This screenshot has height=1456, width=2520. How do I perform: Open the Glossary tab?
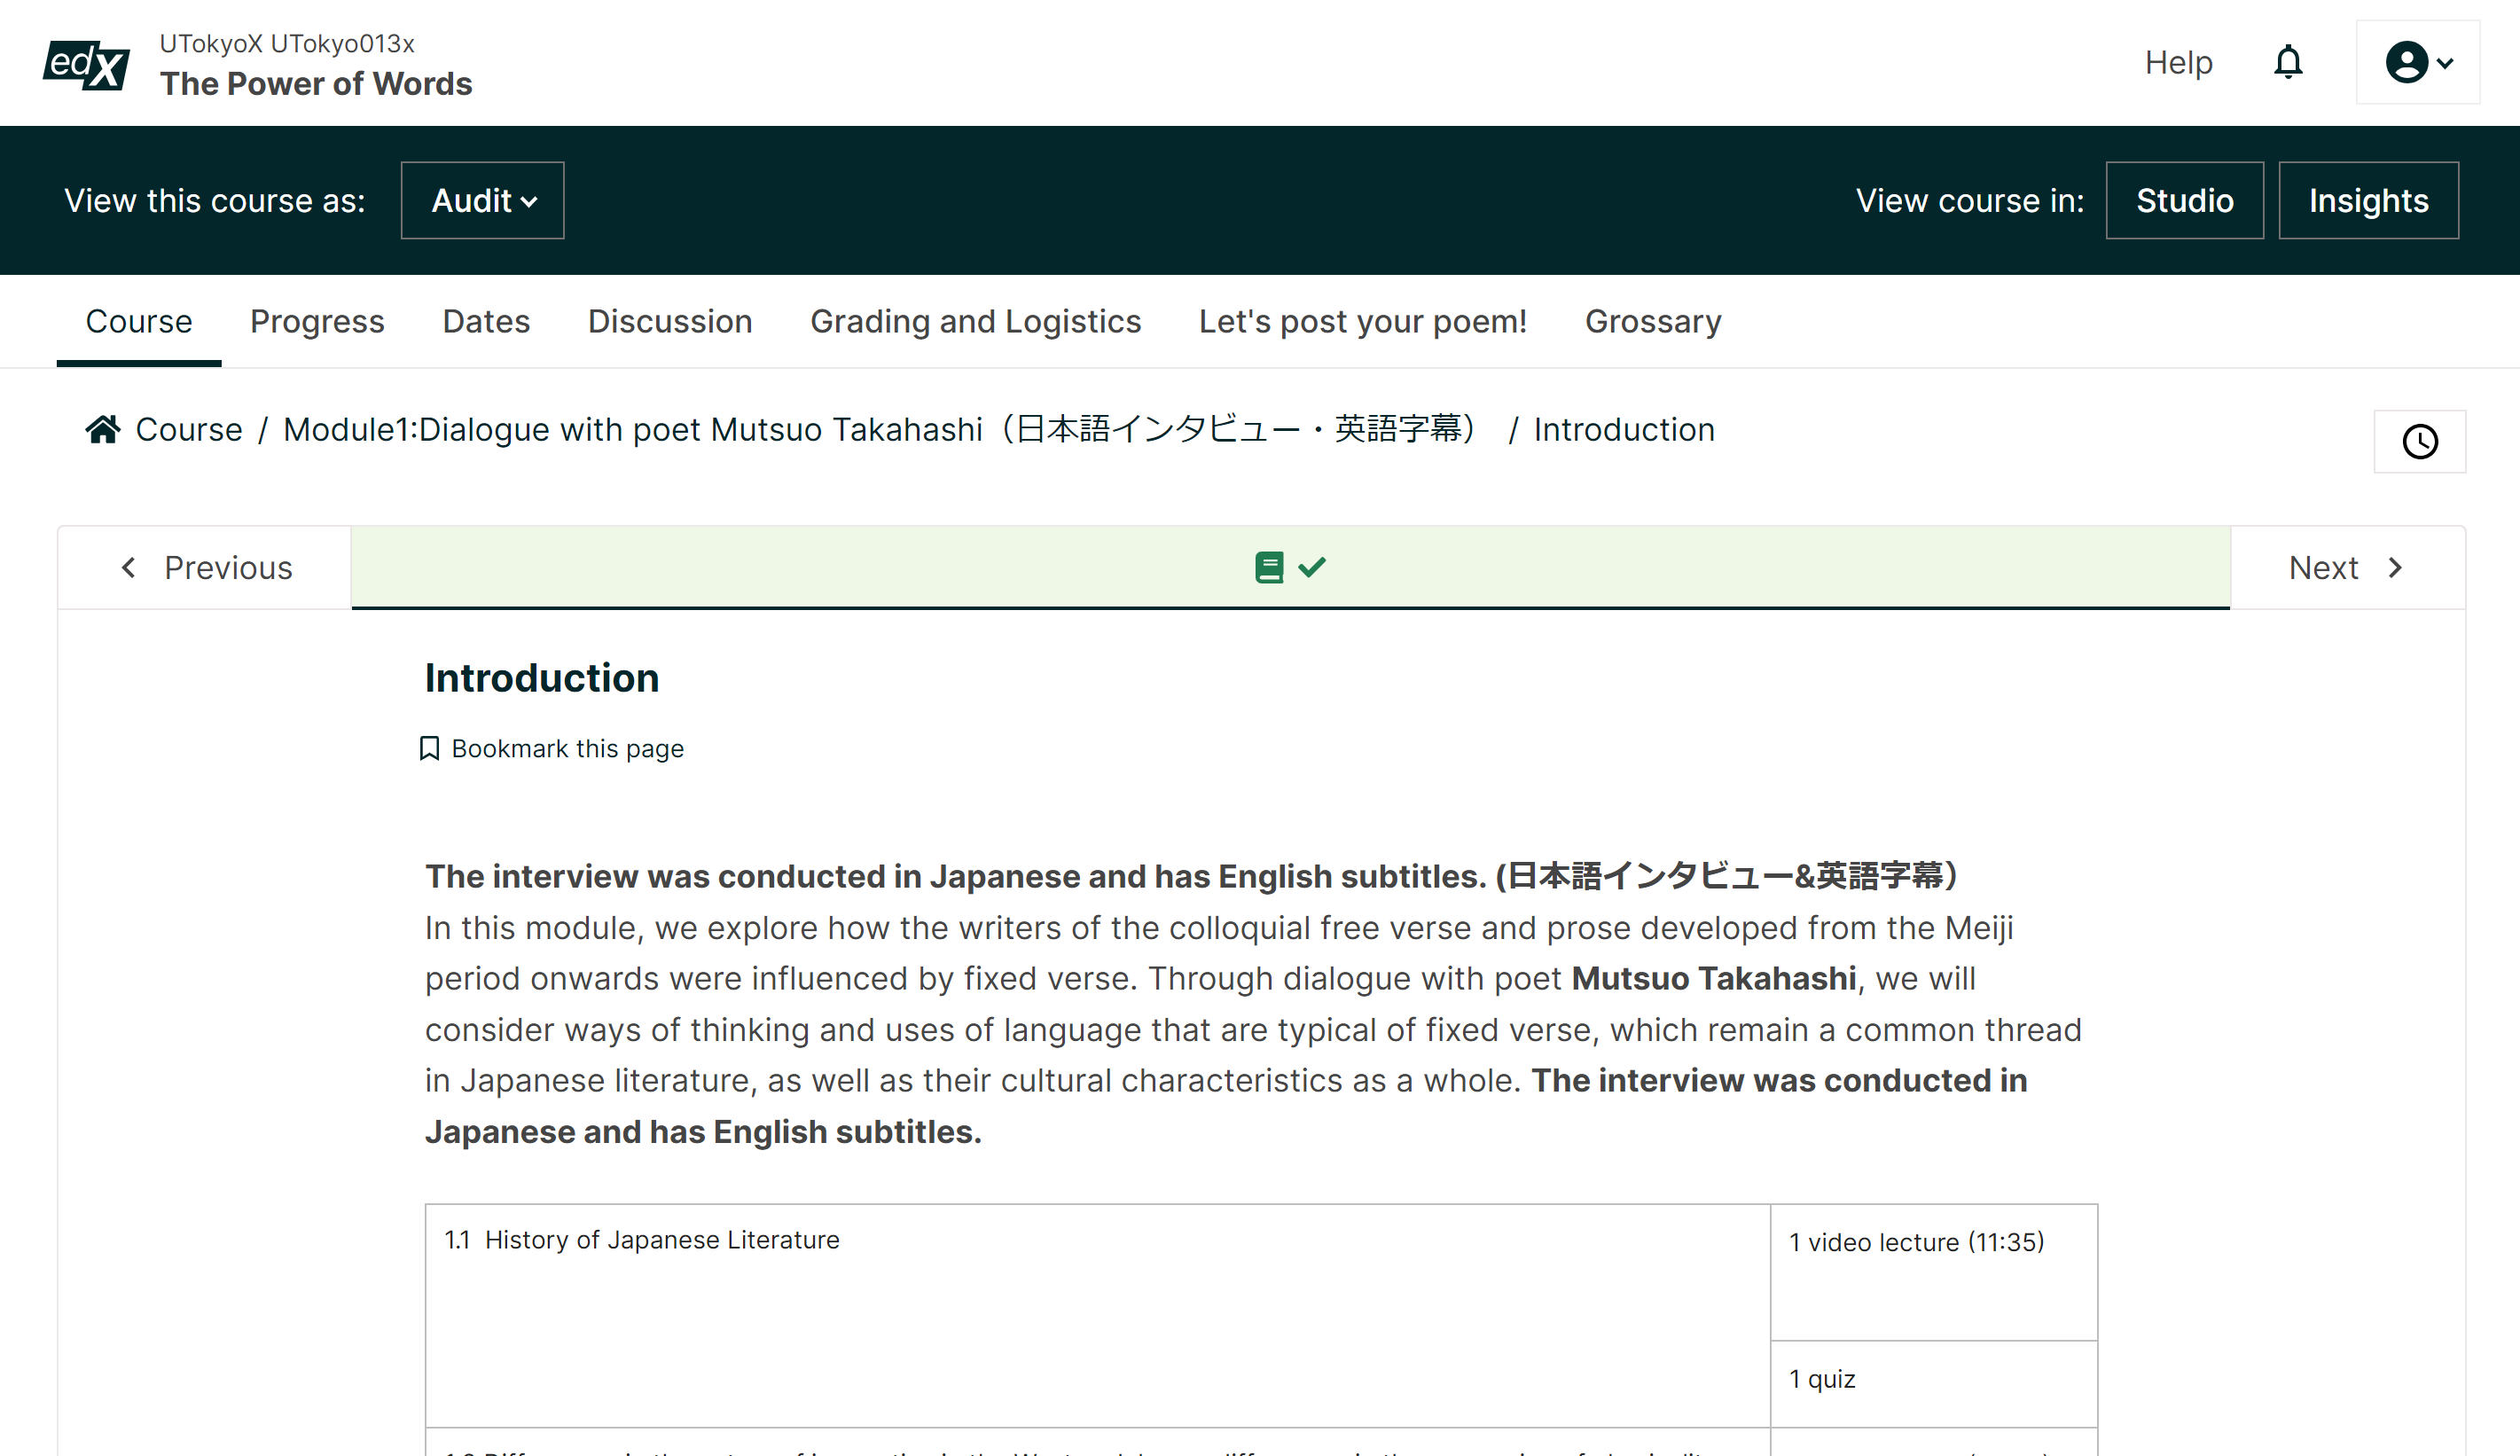pyautogui.click(x=1653, y=322)
